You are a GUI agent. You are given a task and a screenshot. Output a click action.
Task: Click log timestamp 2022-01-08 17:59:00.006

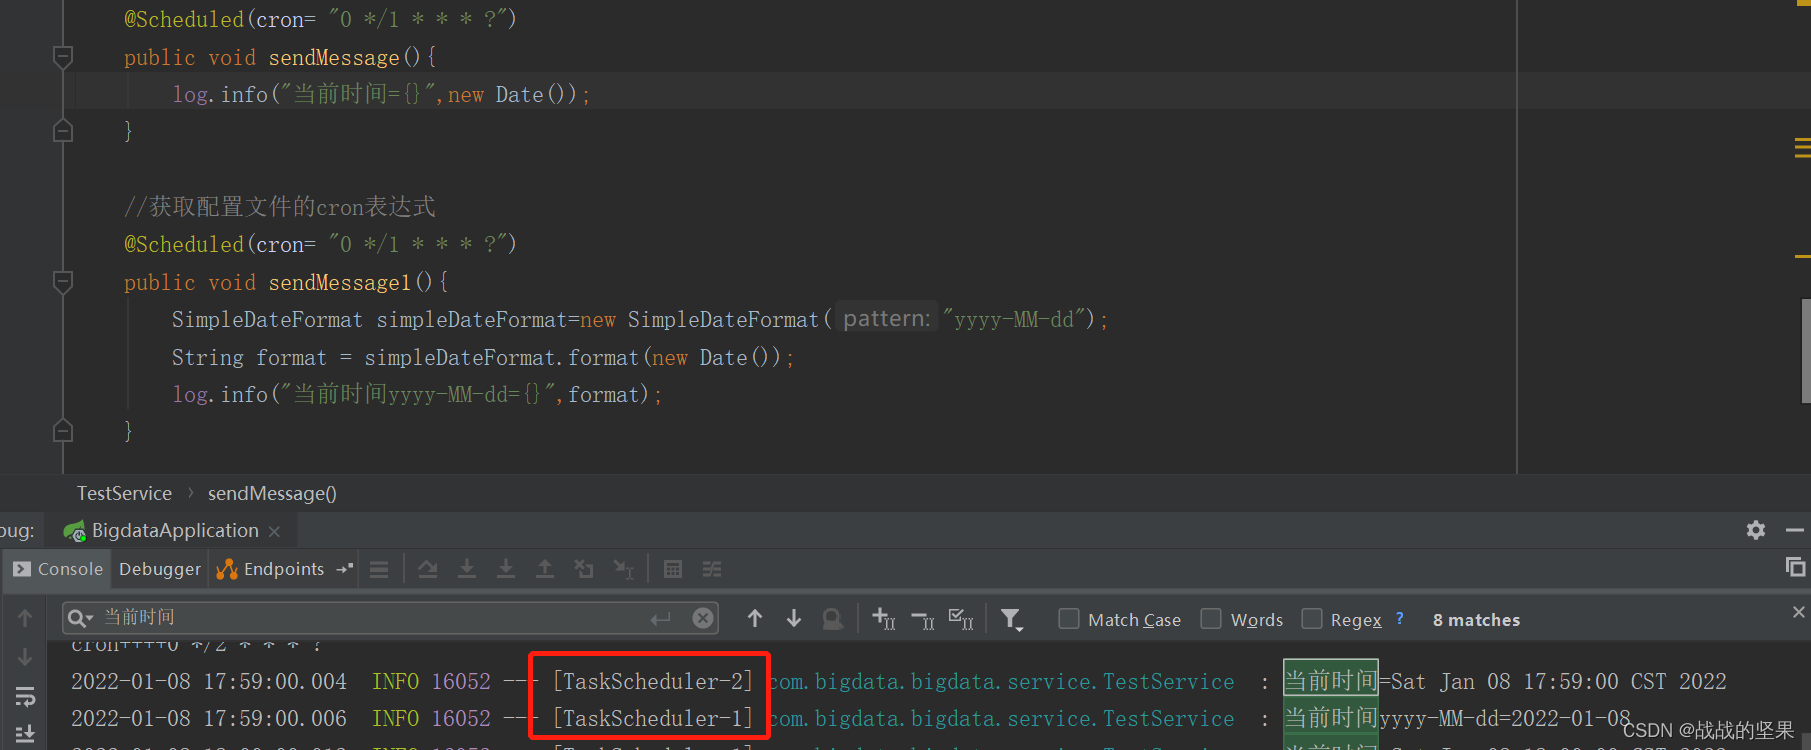209,719
